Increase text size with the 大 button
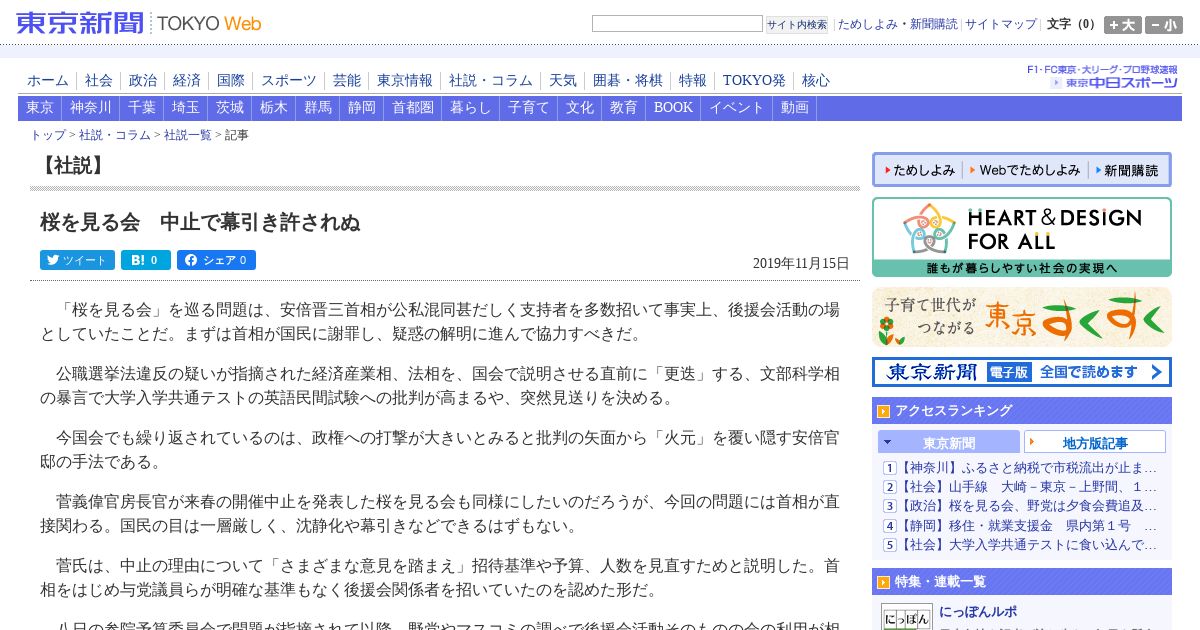Viewport: 1200px width, 630px height. 1122,25
